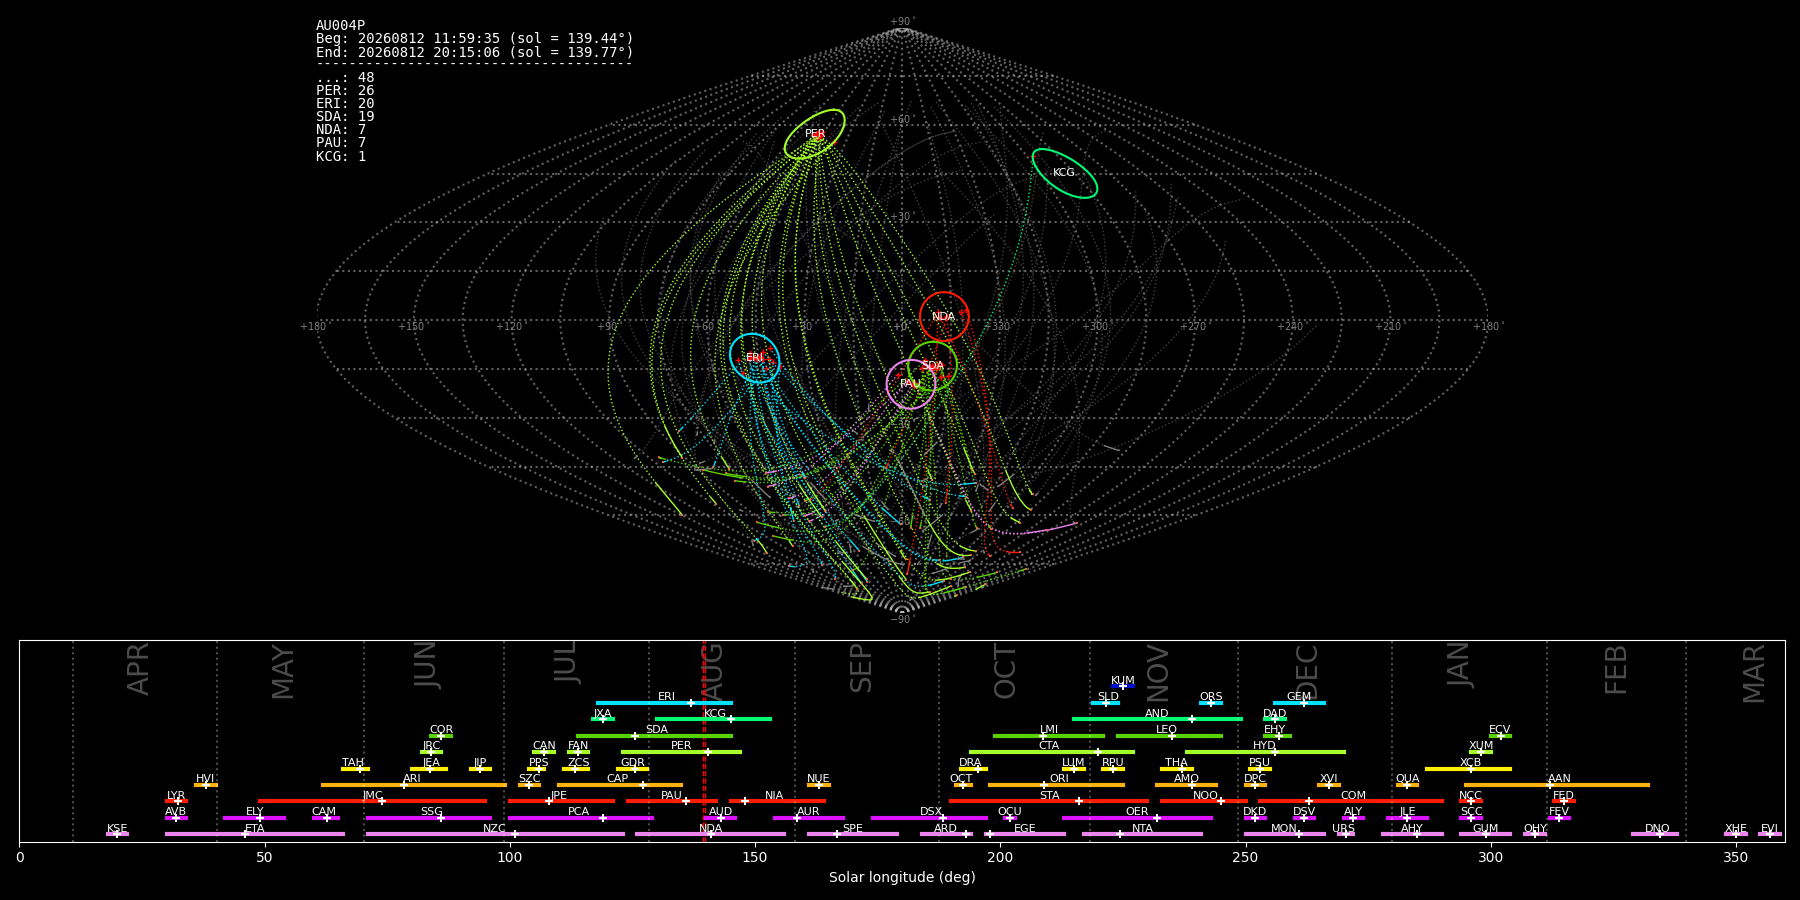Screen dimensions: 1800x900
Task: Click the PER radiant ellipse
Action: tap(814, 134)
